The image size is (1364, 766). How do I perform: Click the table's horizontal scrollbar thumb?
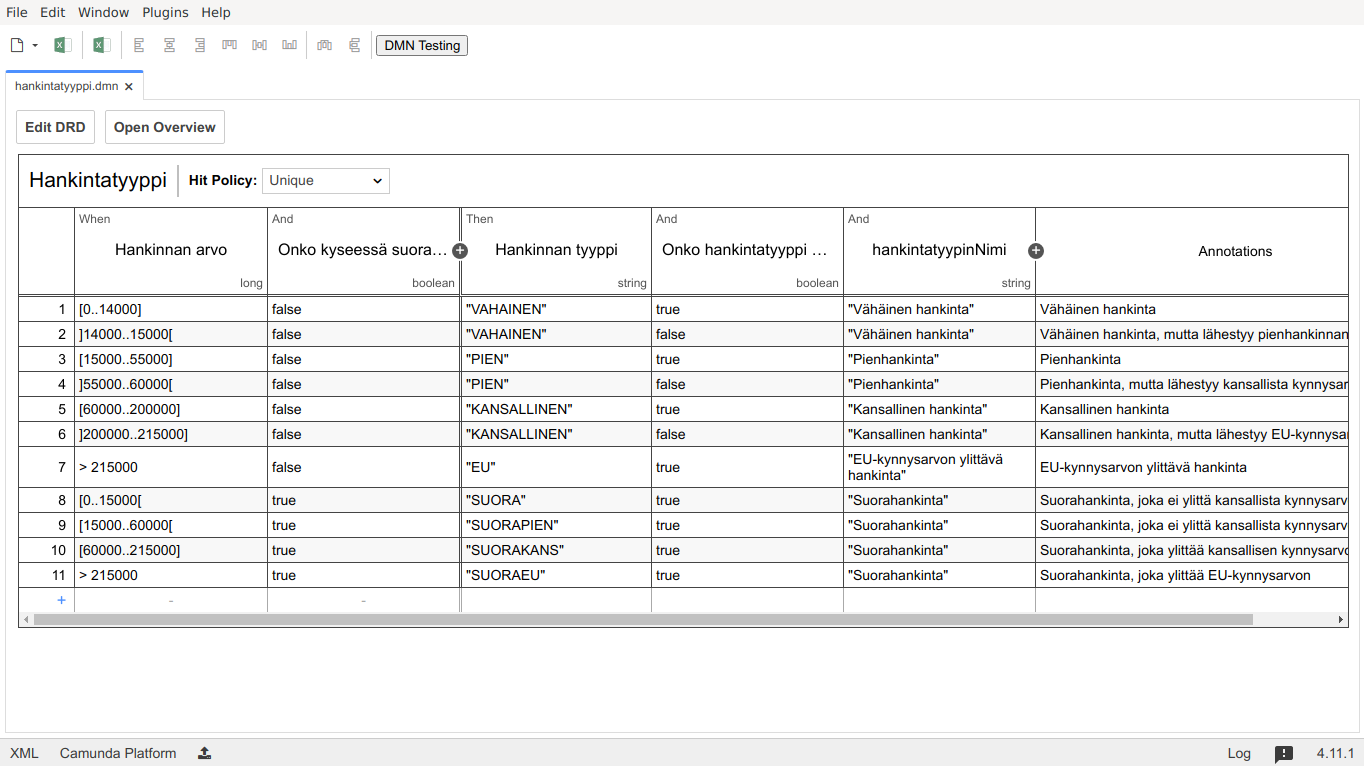pyautogui.click(x=640, y=620)
